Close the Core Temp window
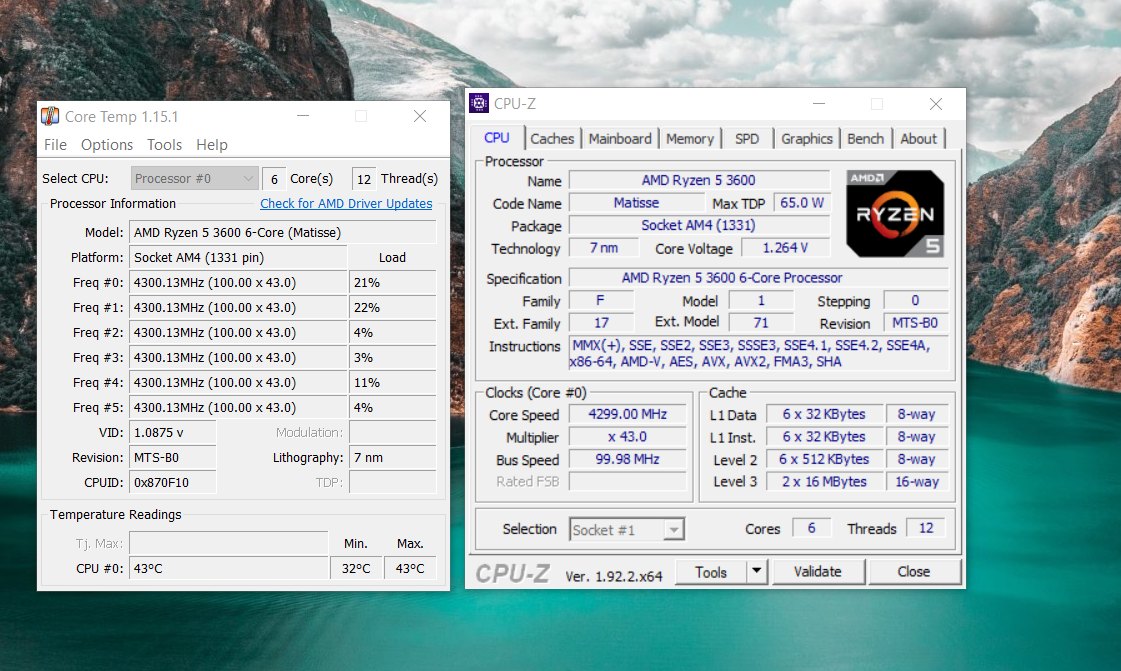 tap(420, 116)
